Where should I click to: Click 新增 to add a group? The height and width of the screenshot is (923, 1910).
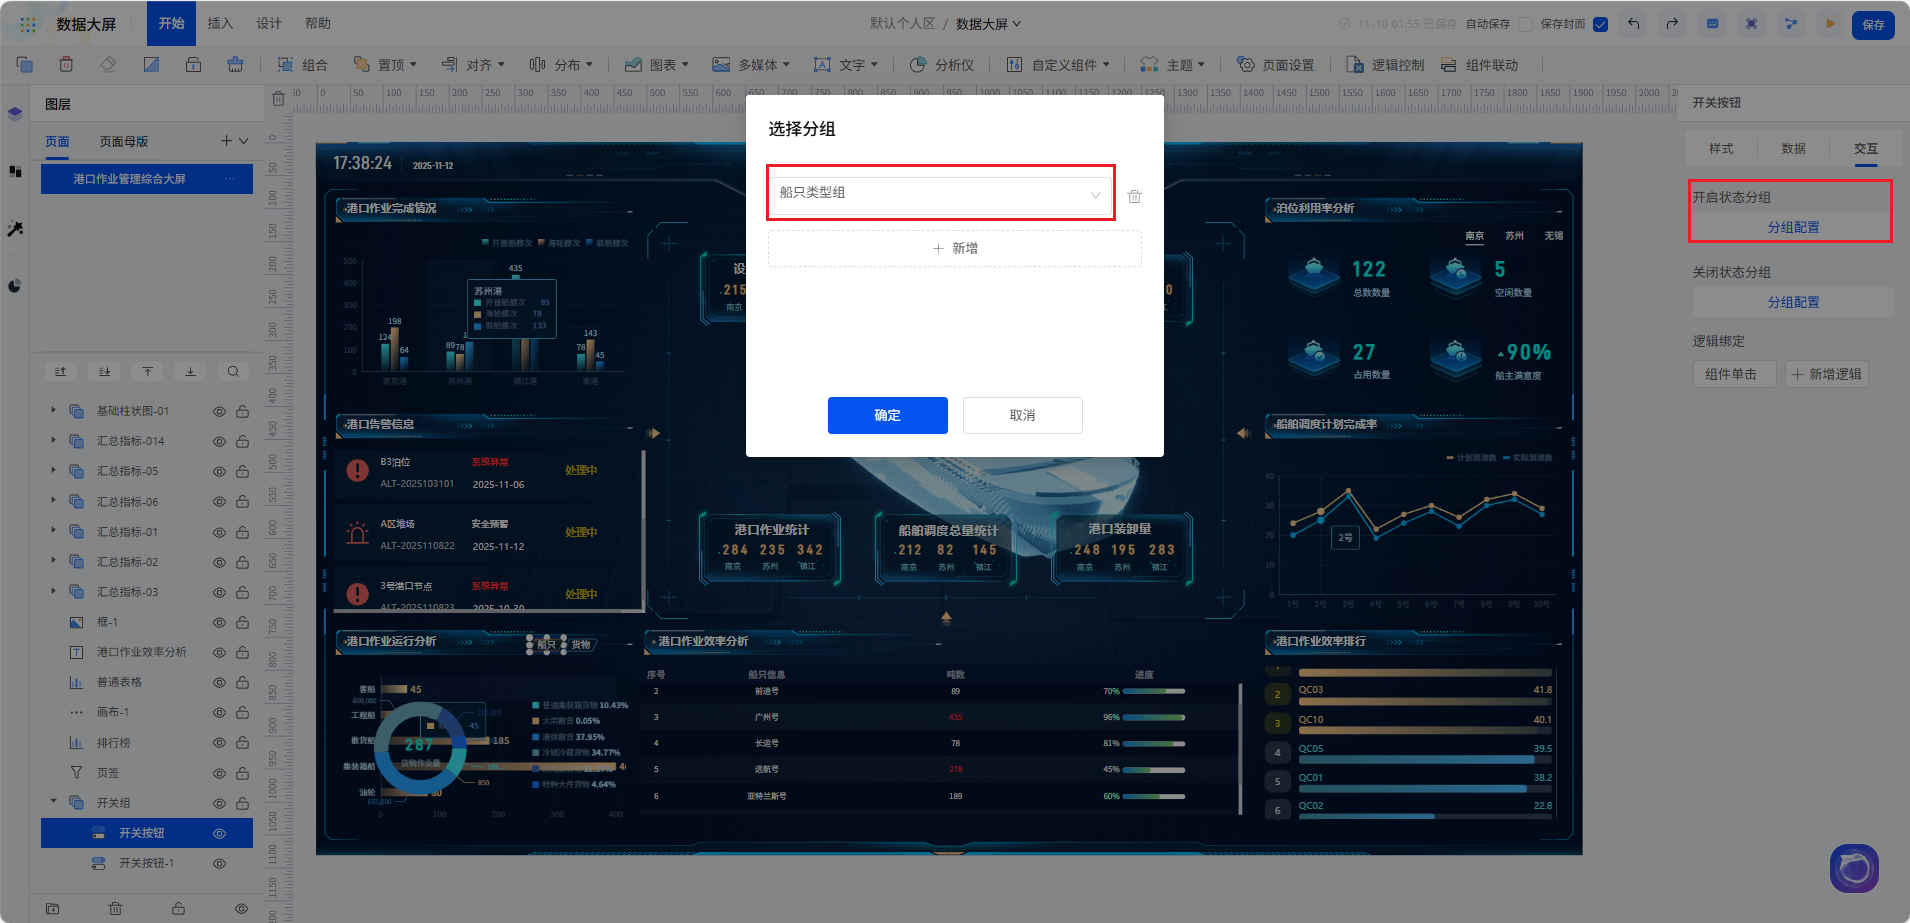(955, 249)
